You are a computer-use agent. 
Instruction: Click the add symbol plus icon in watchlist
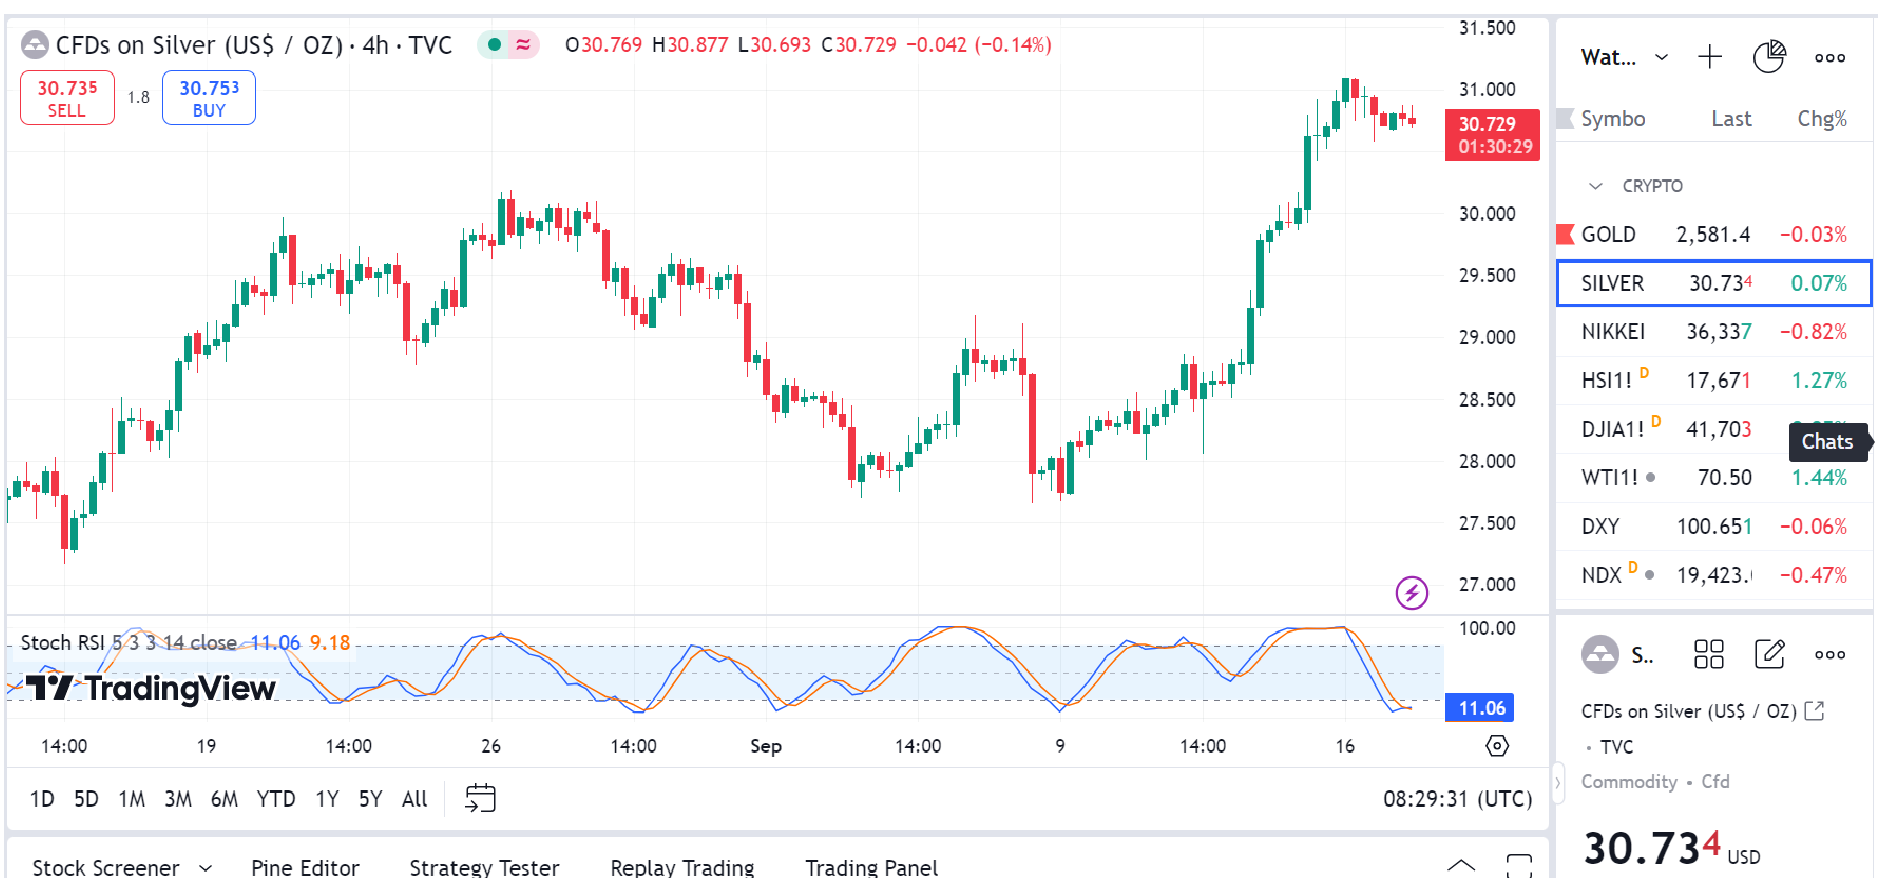click(1709, 58)
